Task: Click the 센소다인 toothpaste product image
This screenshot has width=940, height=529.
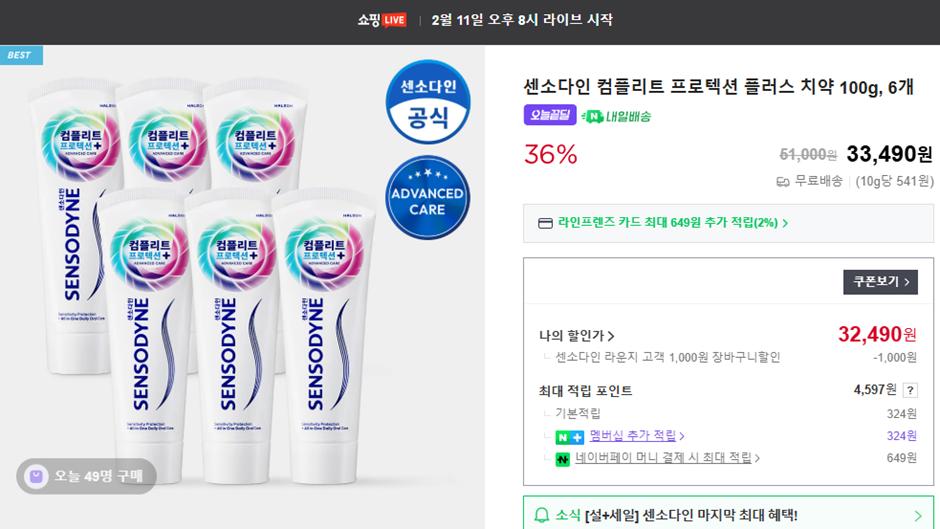Action: 204,282
